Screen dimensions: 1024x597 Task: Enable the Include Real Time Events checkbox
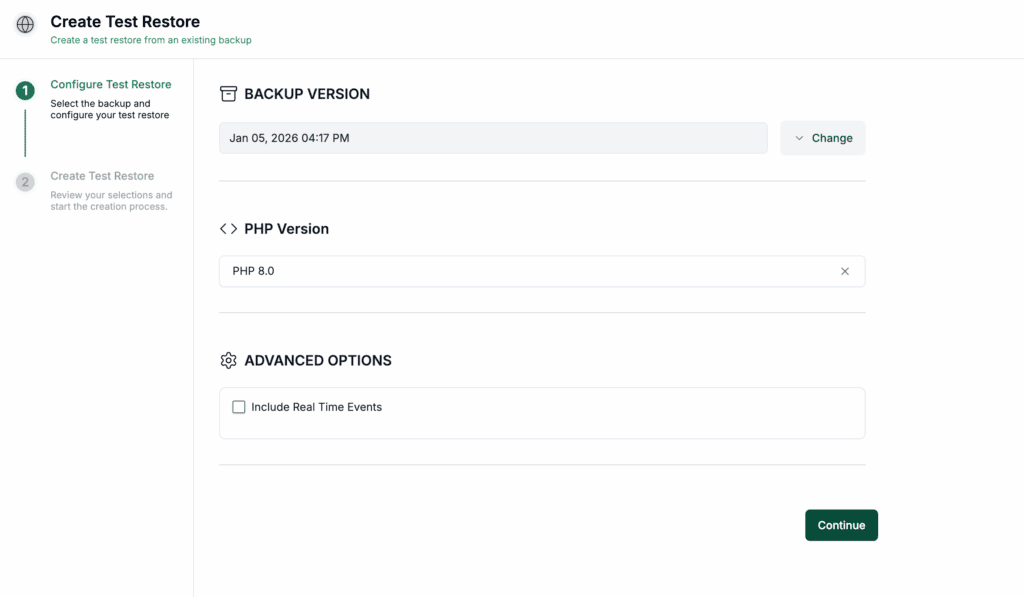click(239, 407)
